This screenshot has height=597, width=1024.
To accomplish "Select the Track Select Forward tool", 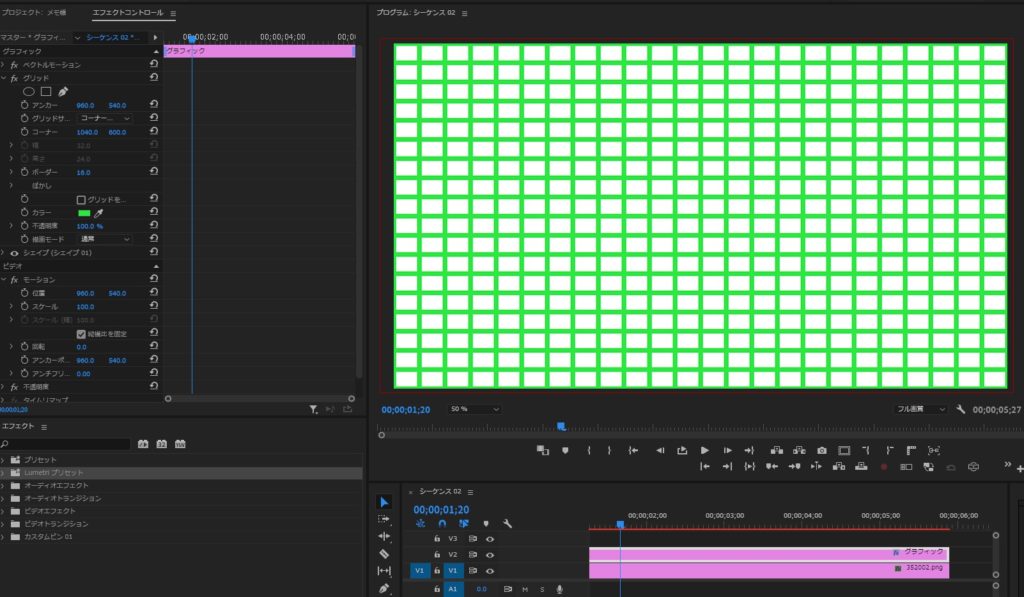I will coord(384,519).
